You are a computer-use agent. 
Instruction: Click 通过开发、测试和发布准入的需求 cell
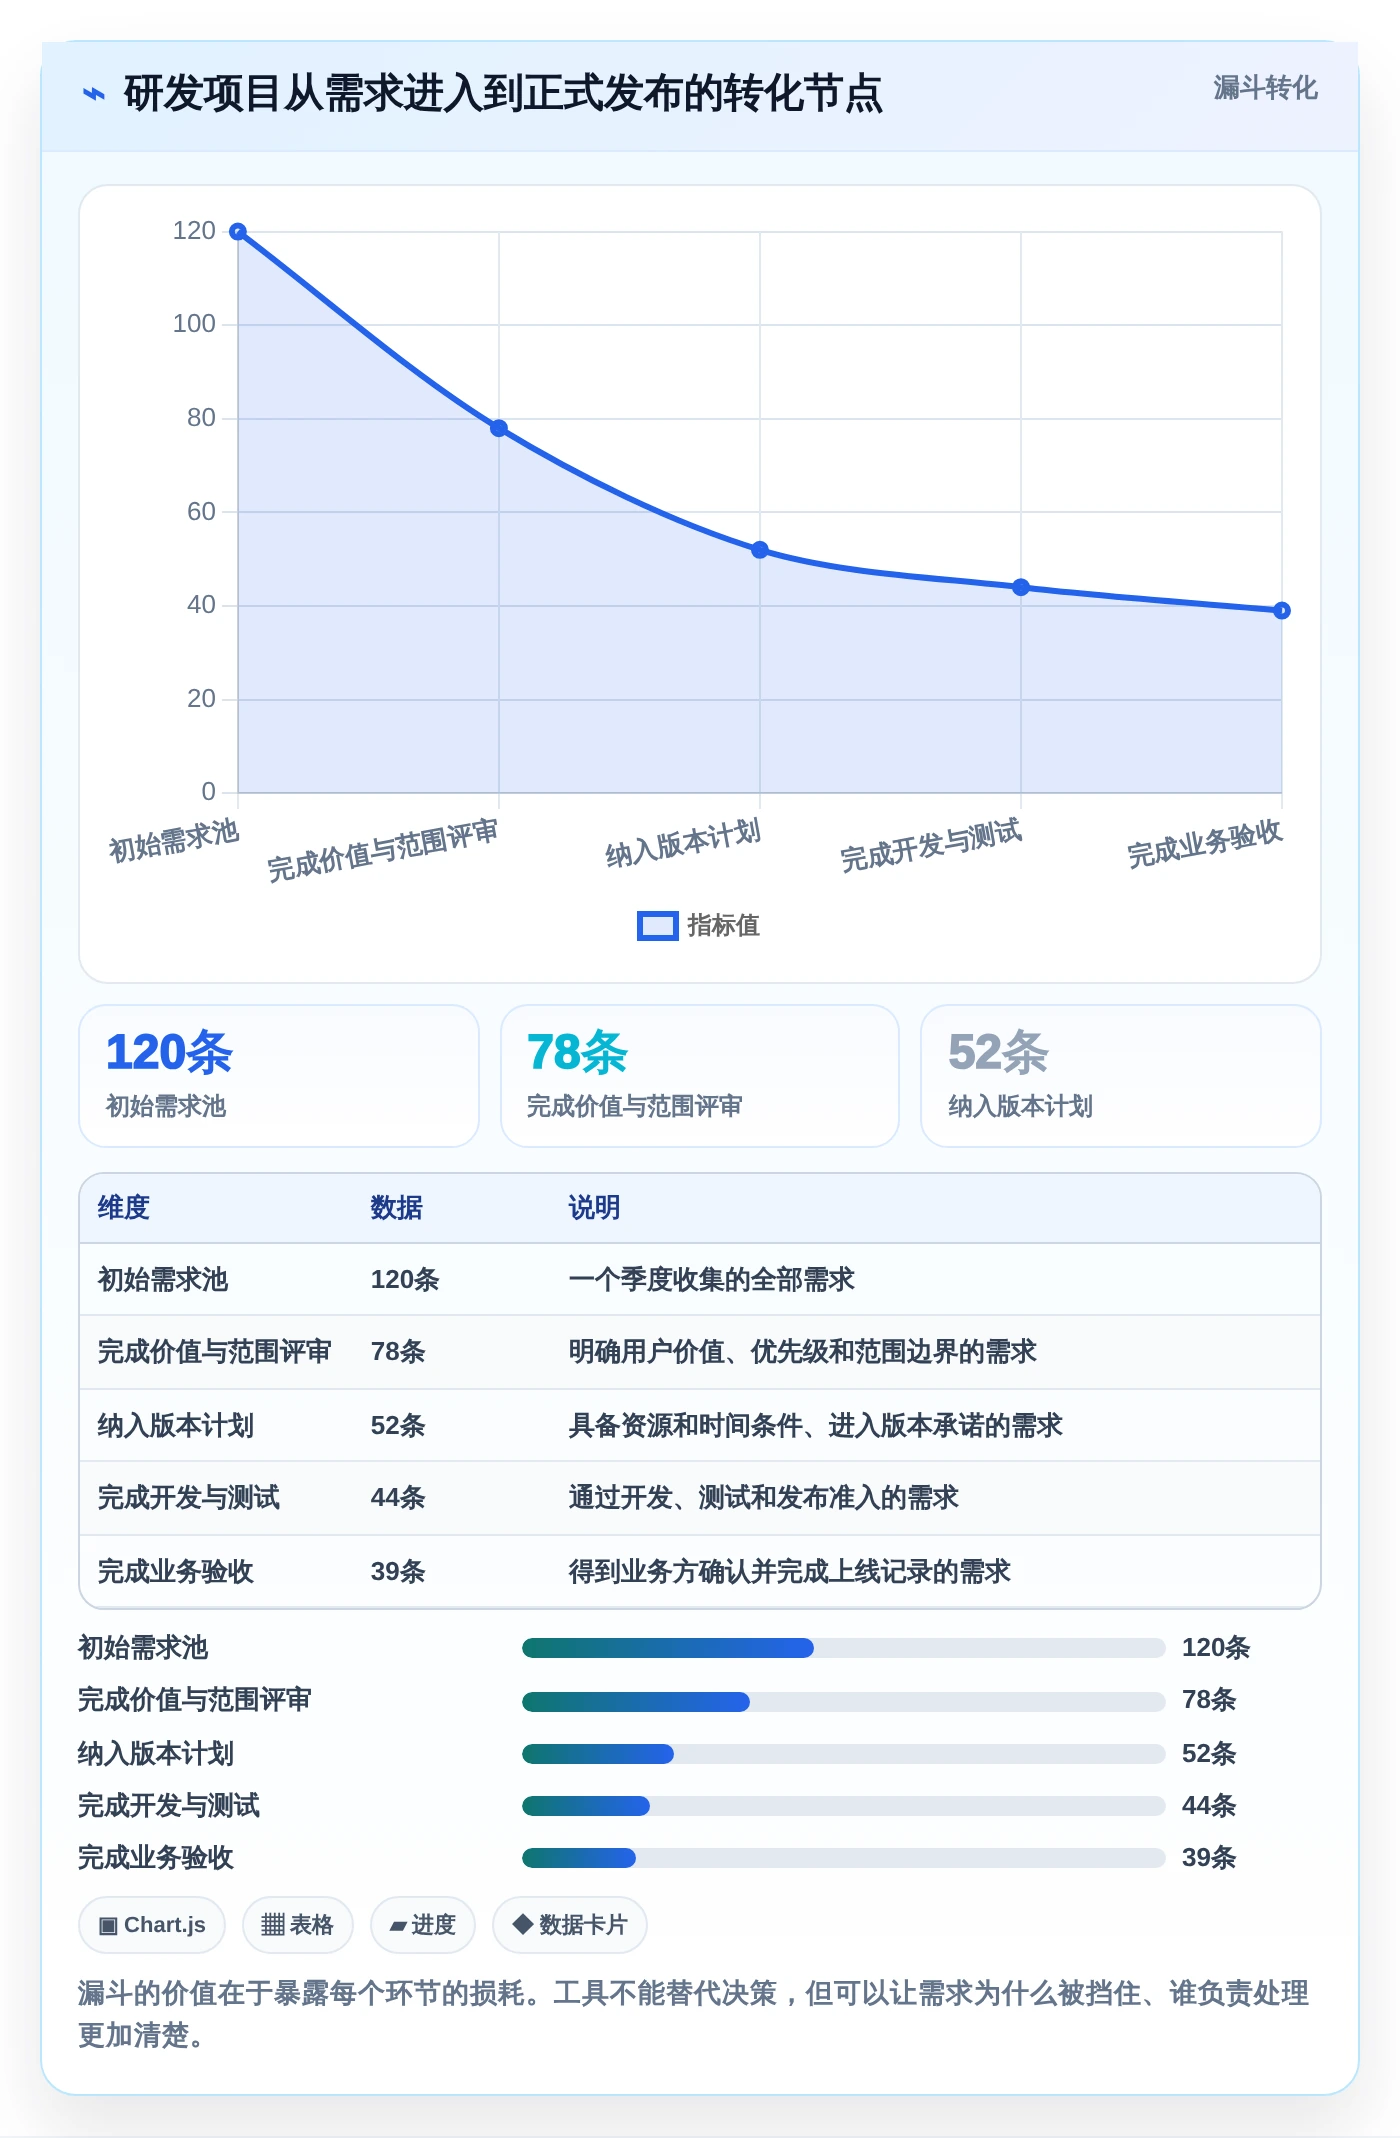point(763,1498)
